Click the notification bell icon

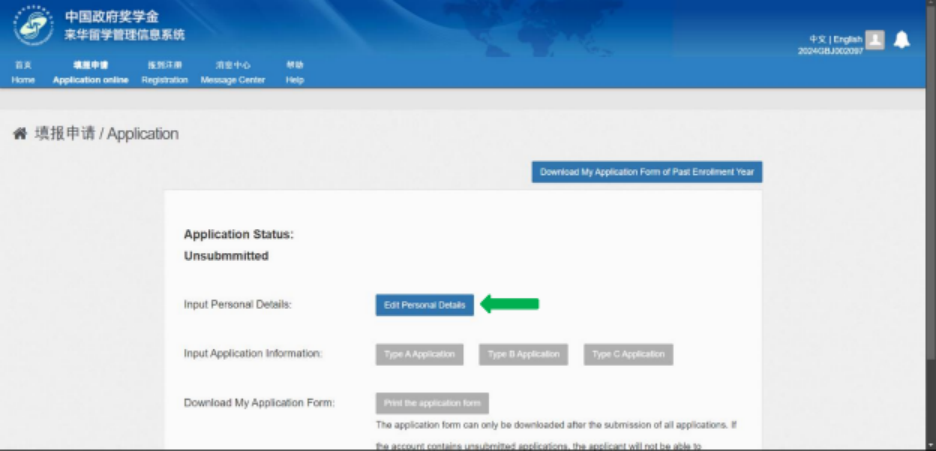click(902, 40)
